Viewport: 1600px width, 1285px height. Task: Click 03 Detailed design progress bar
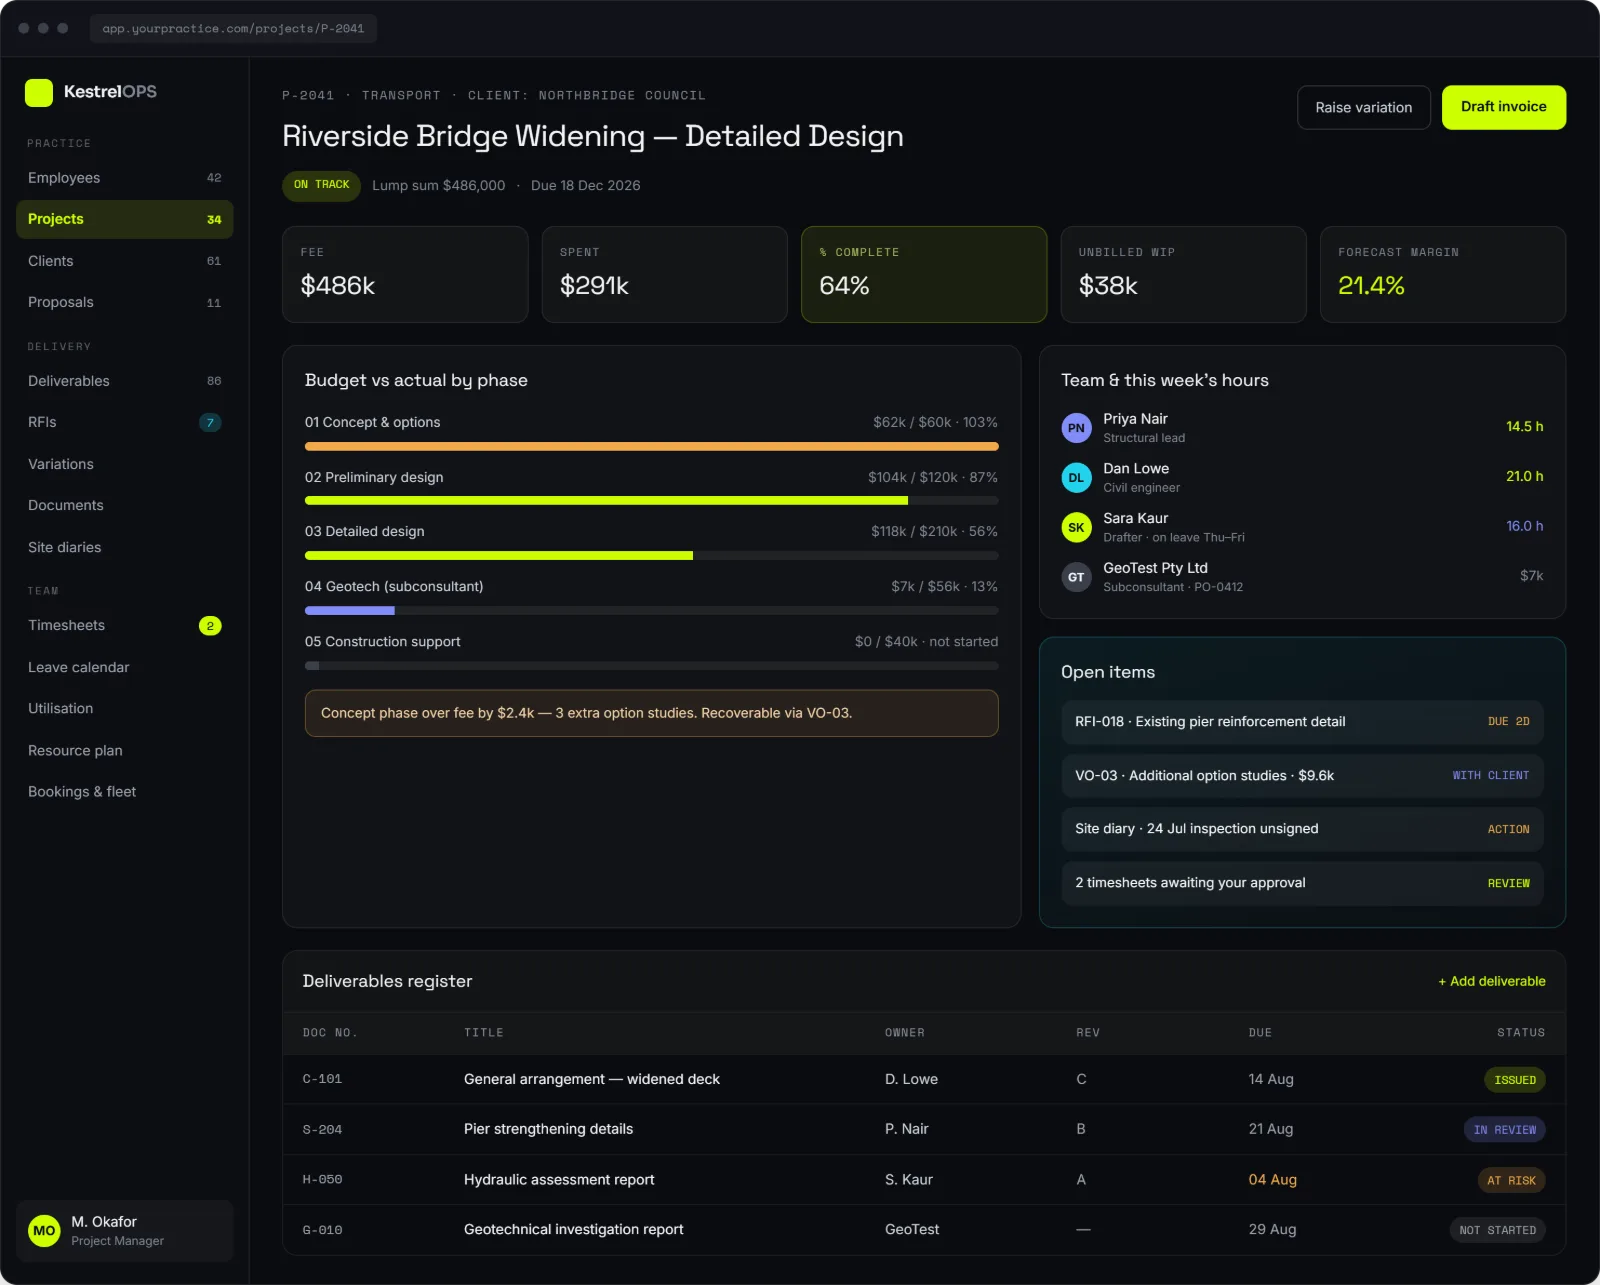[x=651, y=555]
